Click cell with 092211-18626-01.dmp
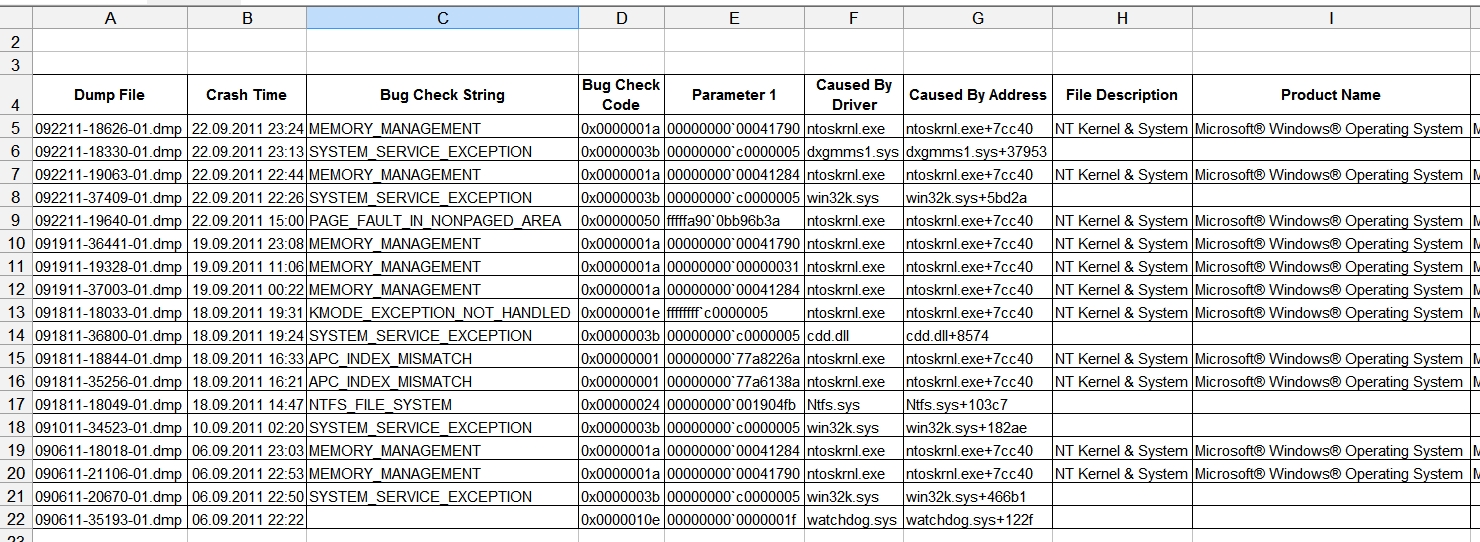1480x542 pixels. click(110, 129)
